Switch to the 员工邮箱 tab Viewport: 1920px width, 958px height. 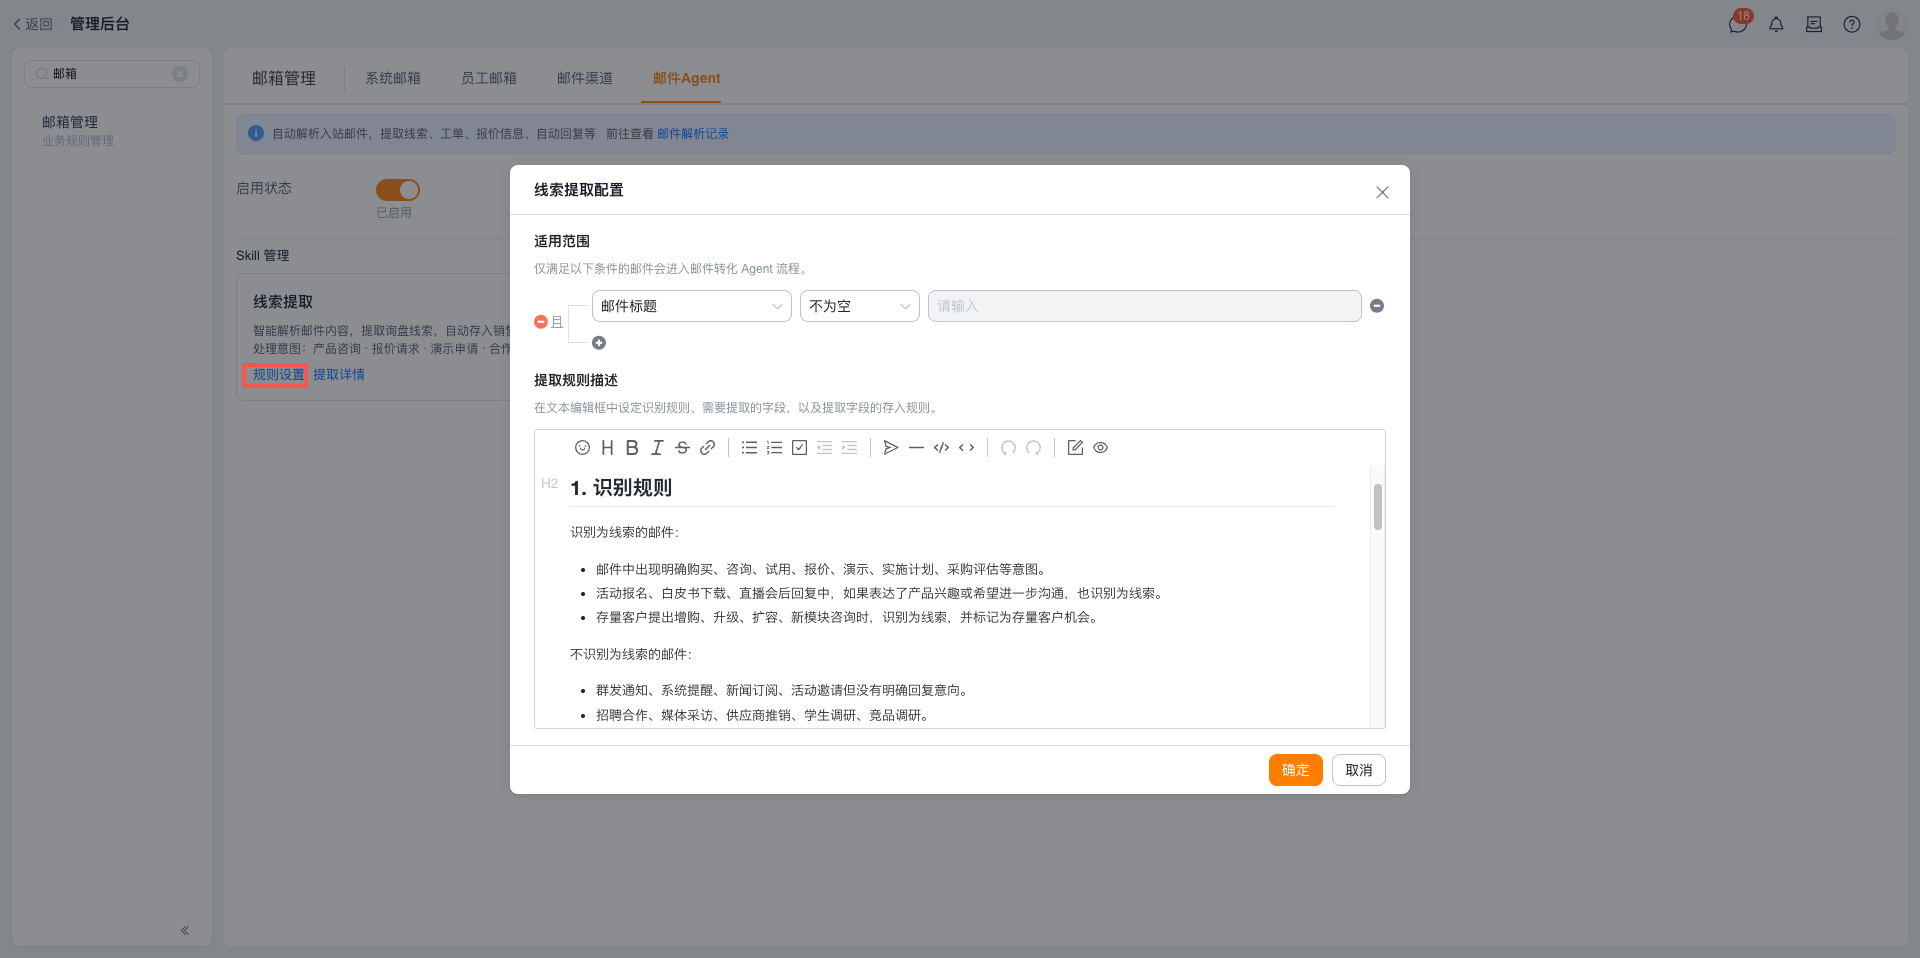tap(489, 78)
